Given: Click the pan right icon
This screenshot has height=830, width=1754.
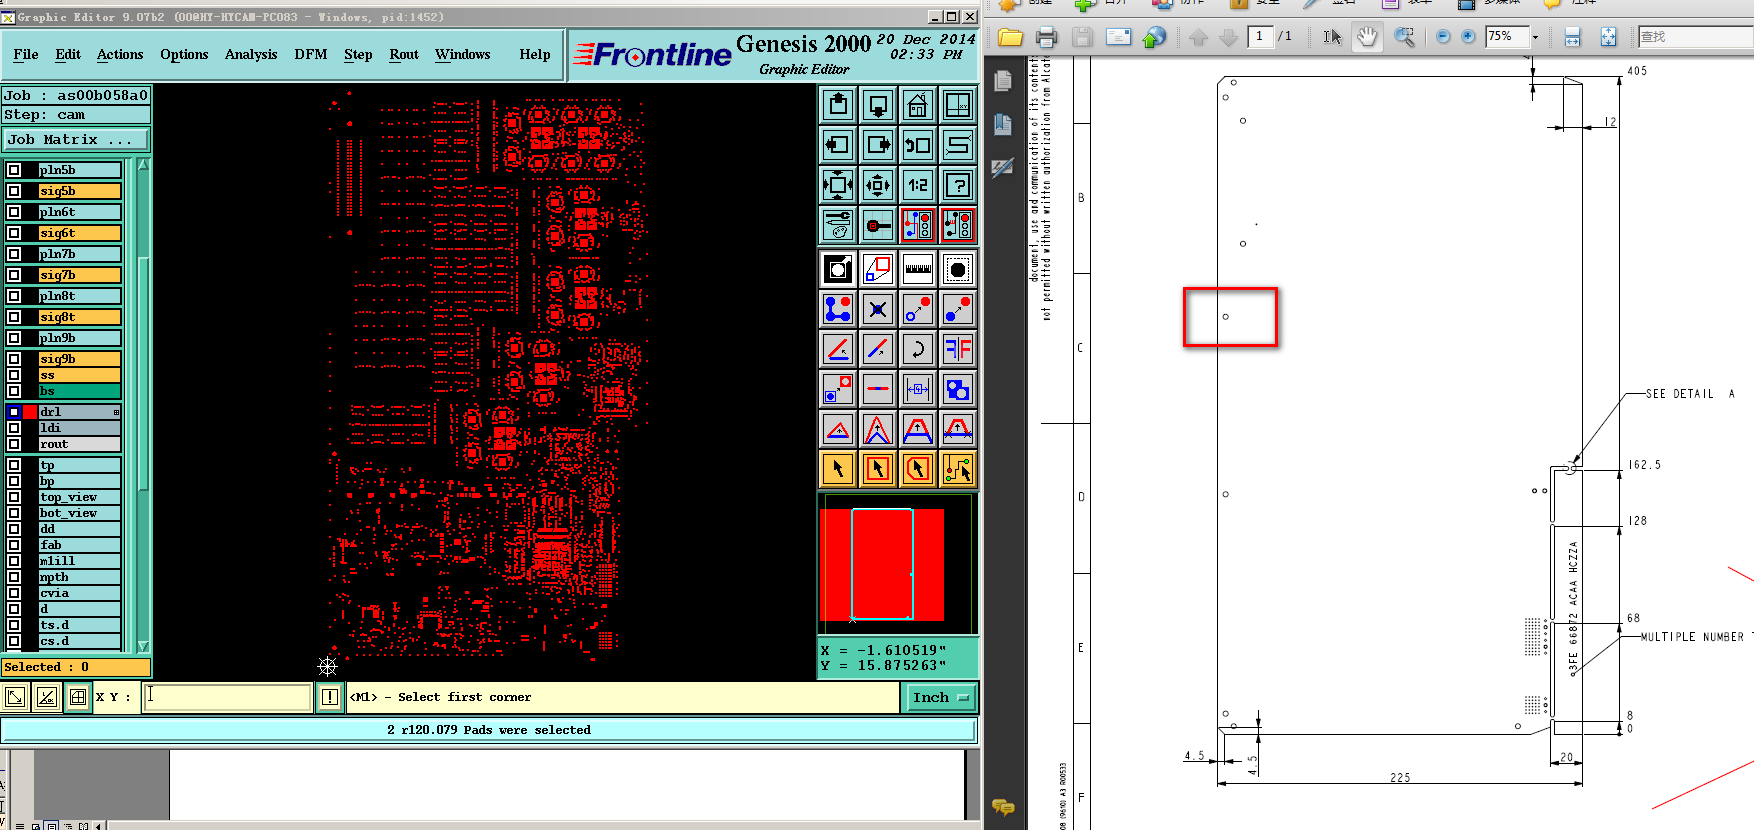Looking at the screenshot, I should [878, 145].
